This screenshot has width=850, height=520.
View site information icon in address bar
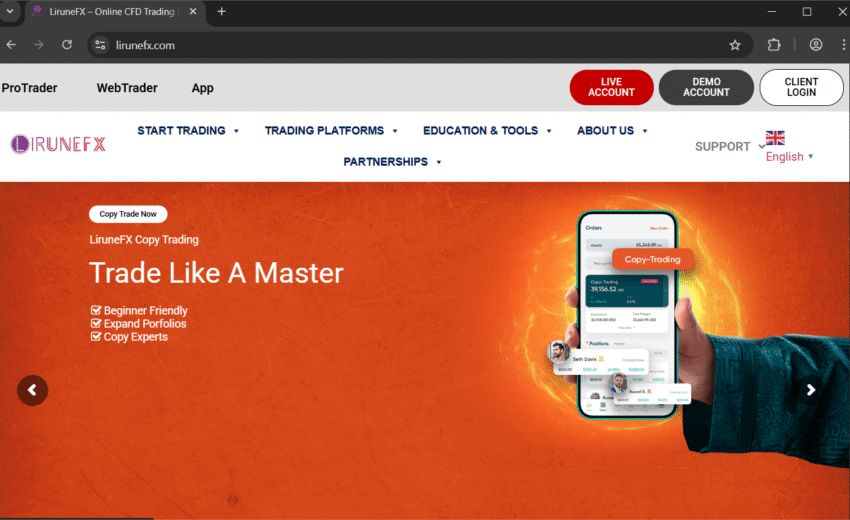(99, 45)
